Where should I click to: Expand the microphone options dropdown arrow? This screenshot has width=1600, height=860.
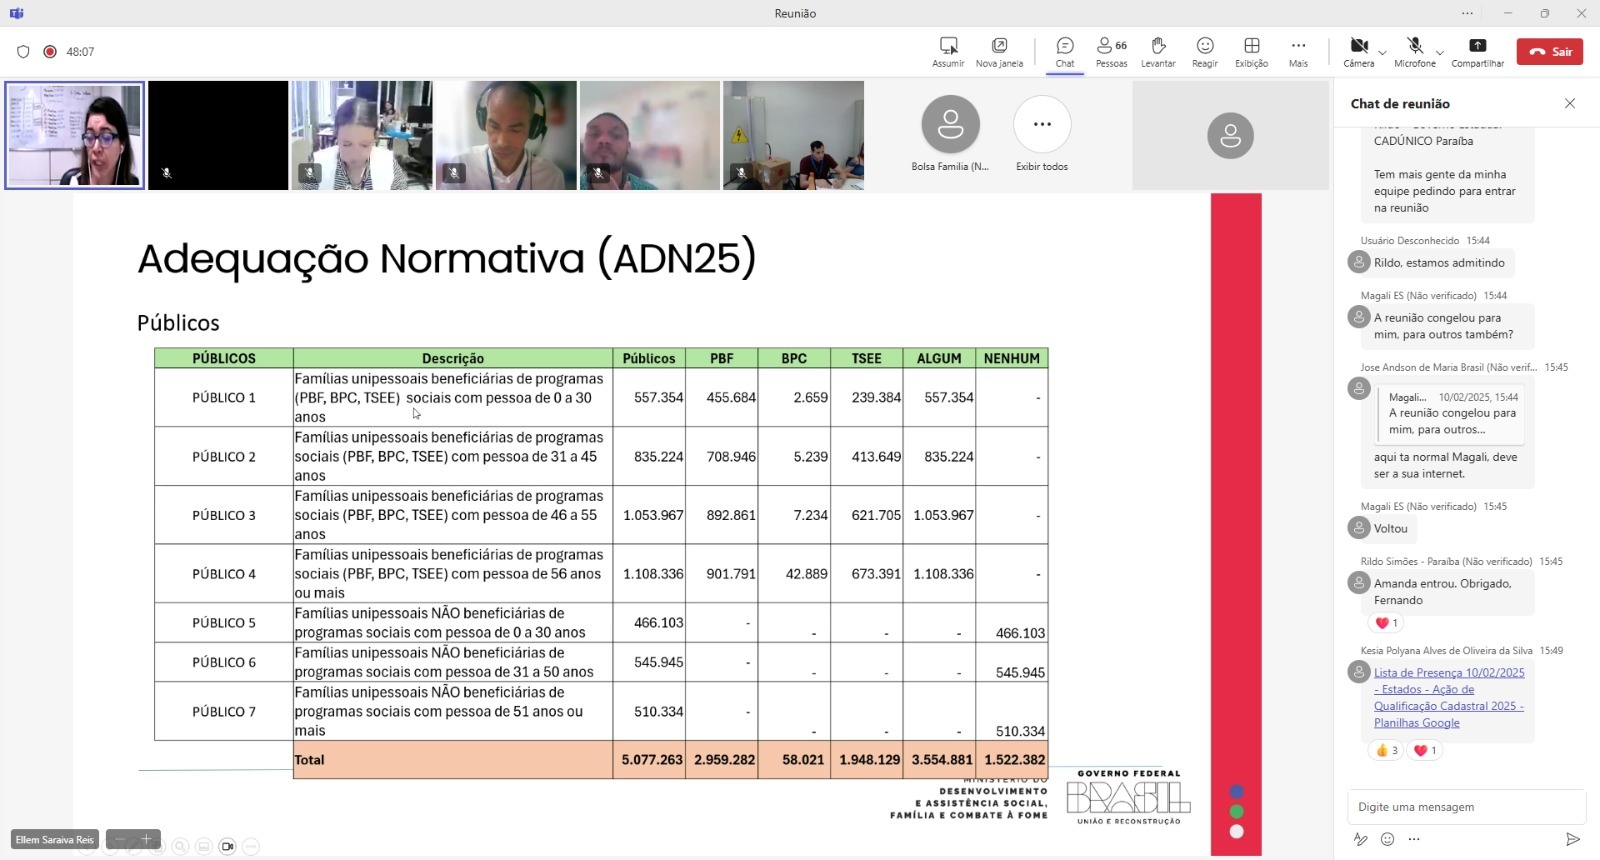click(1439, 52)
